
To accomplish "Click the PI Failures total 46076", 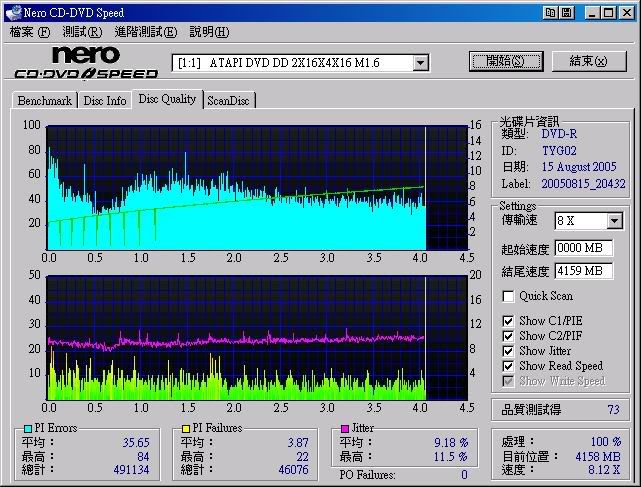I will point(294,470).
